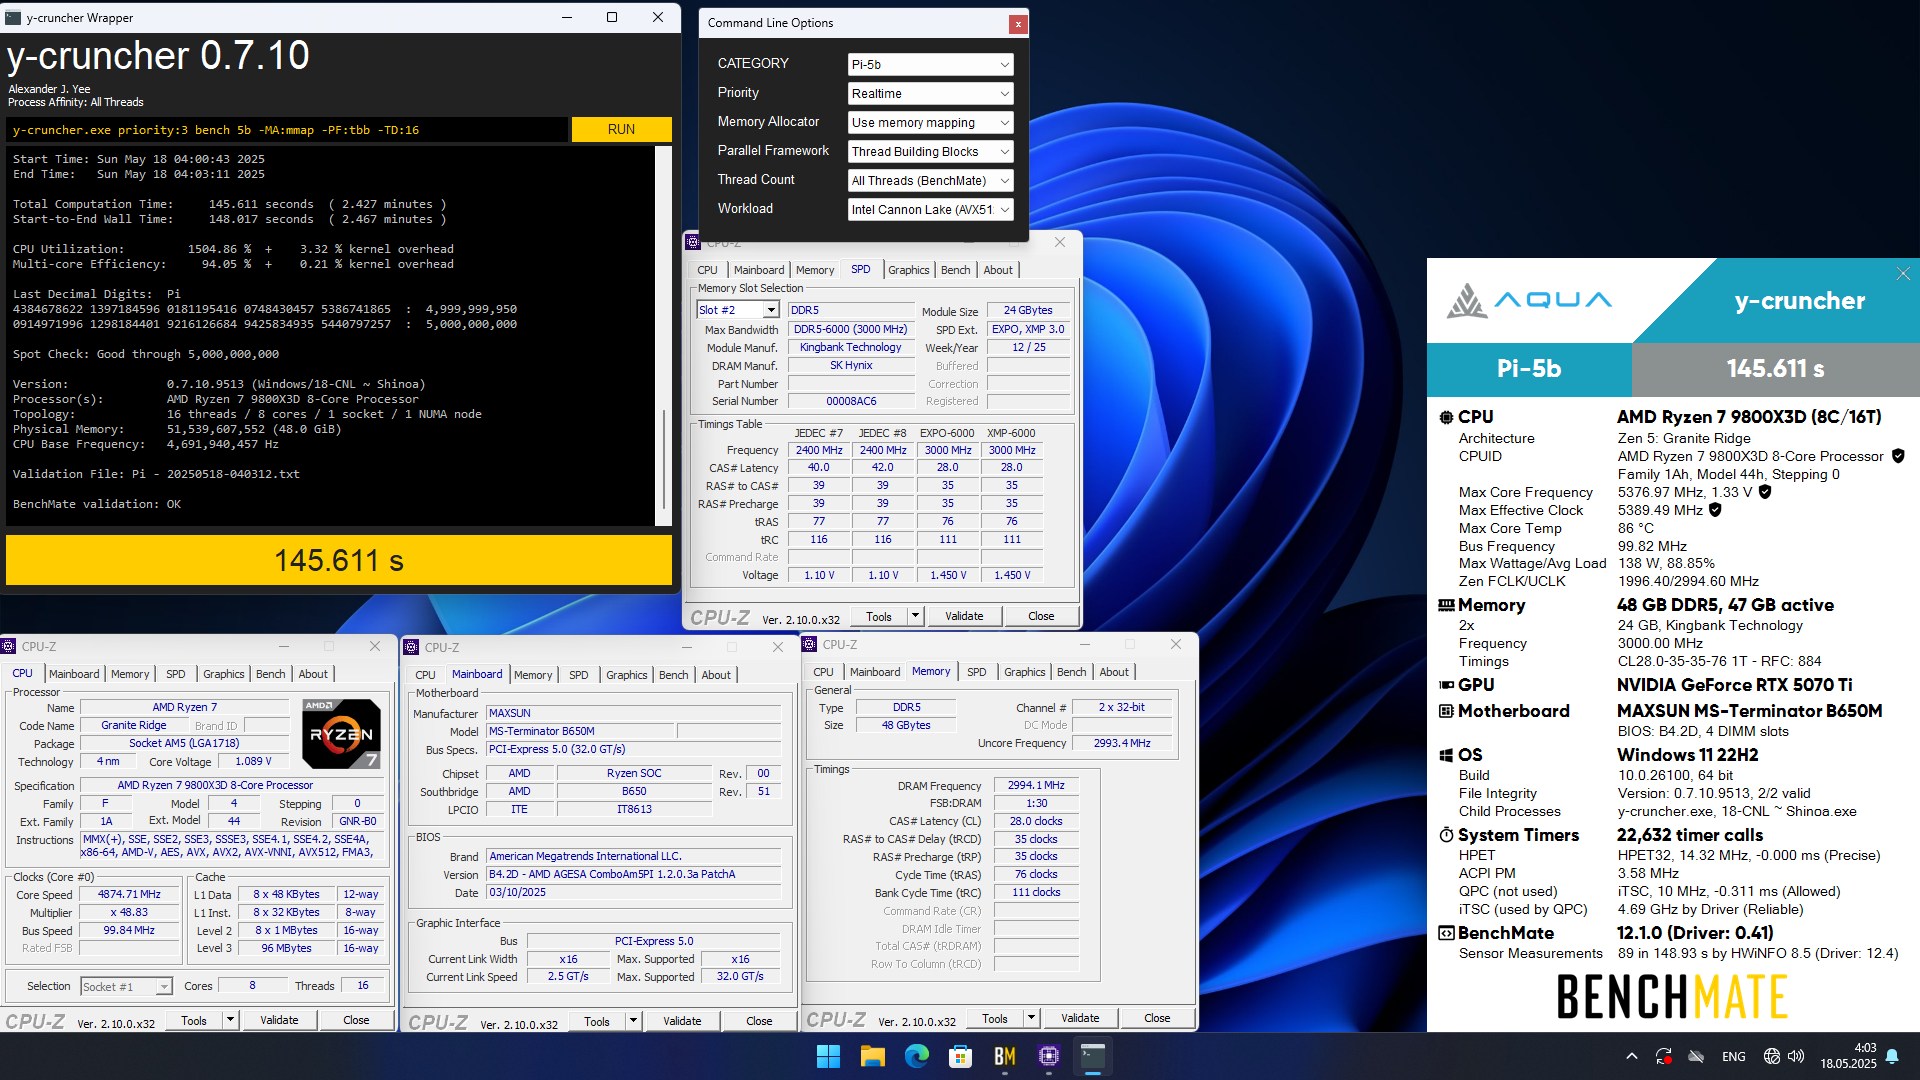This screenshot has height=1080, width=1920.
Task: Click DRAM Frequency value 2994.1 MHz
Action: 1036,785
